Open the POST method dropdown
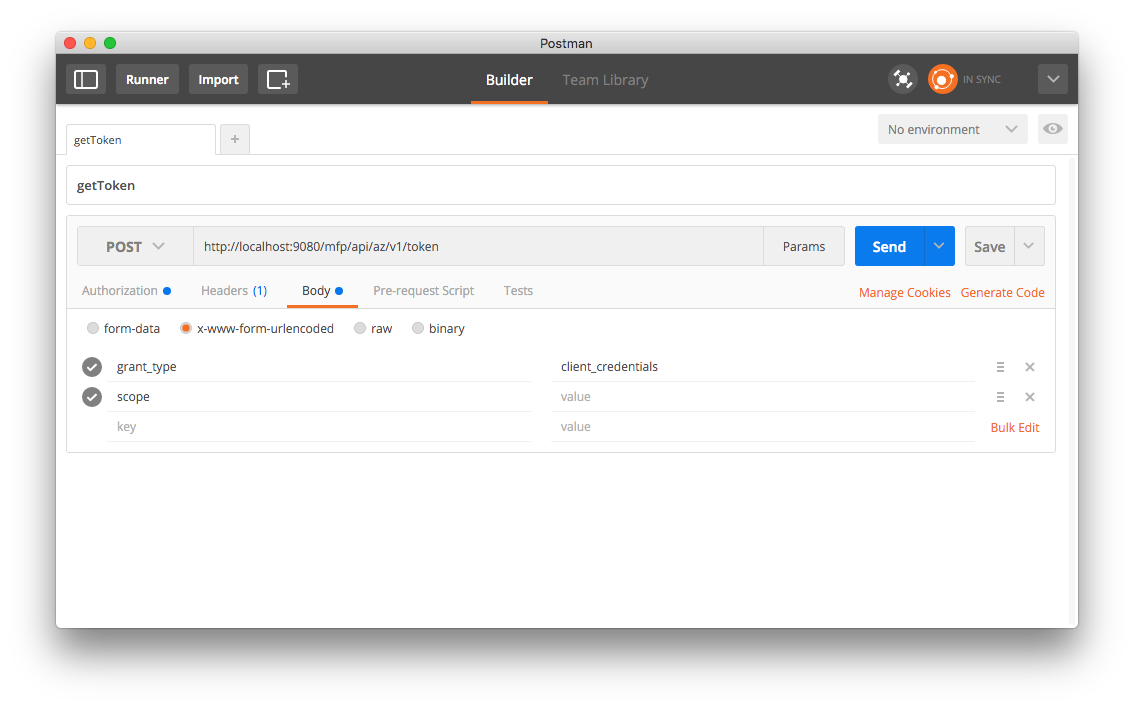 tap(135, 247)
